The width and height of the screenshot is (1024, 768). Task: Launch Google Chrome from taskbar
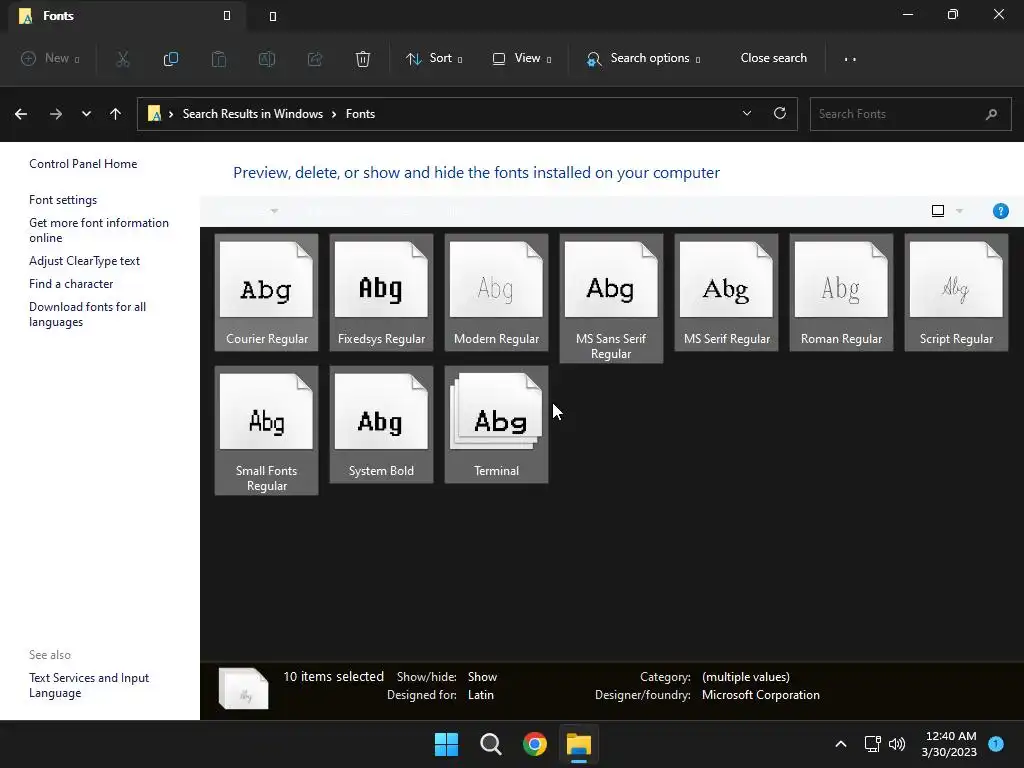click(x=535, y=744)
